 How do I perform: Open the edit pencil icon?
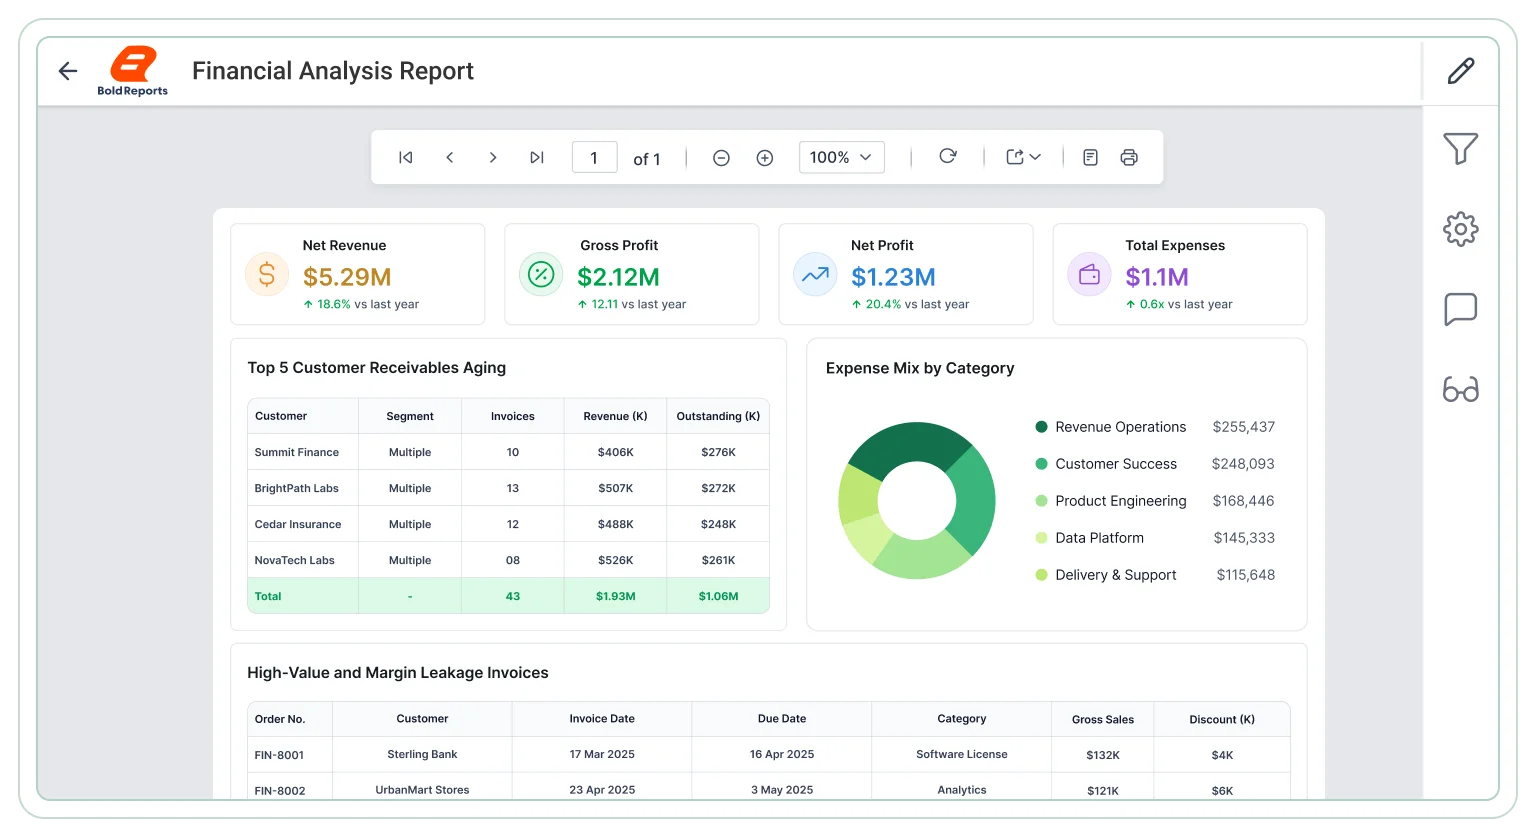tap(1461, 71)
